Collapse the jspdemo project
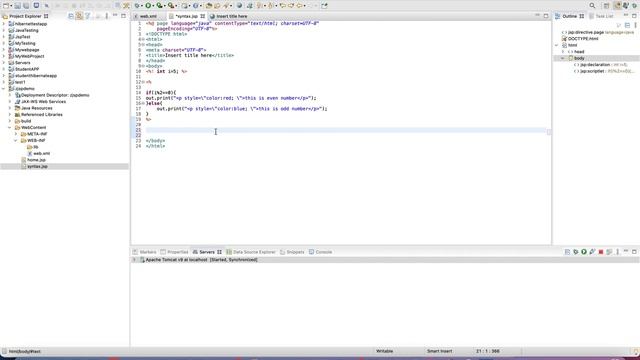Image resolution: width=640 pixels, height=360 pixels. click(4, 89)
